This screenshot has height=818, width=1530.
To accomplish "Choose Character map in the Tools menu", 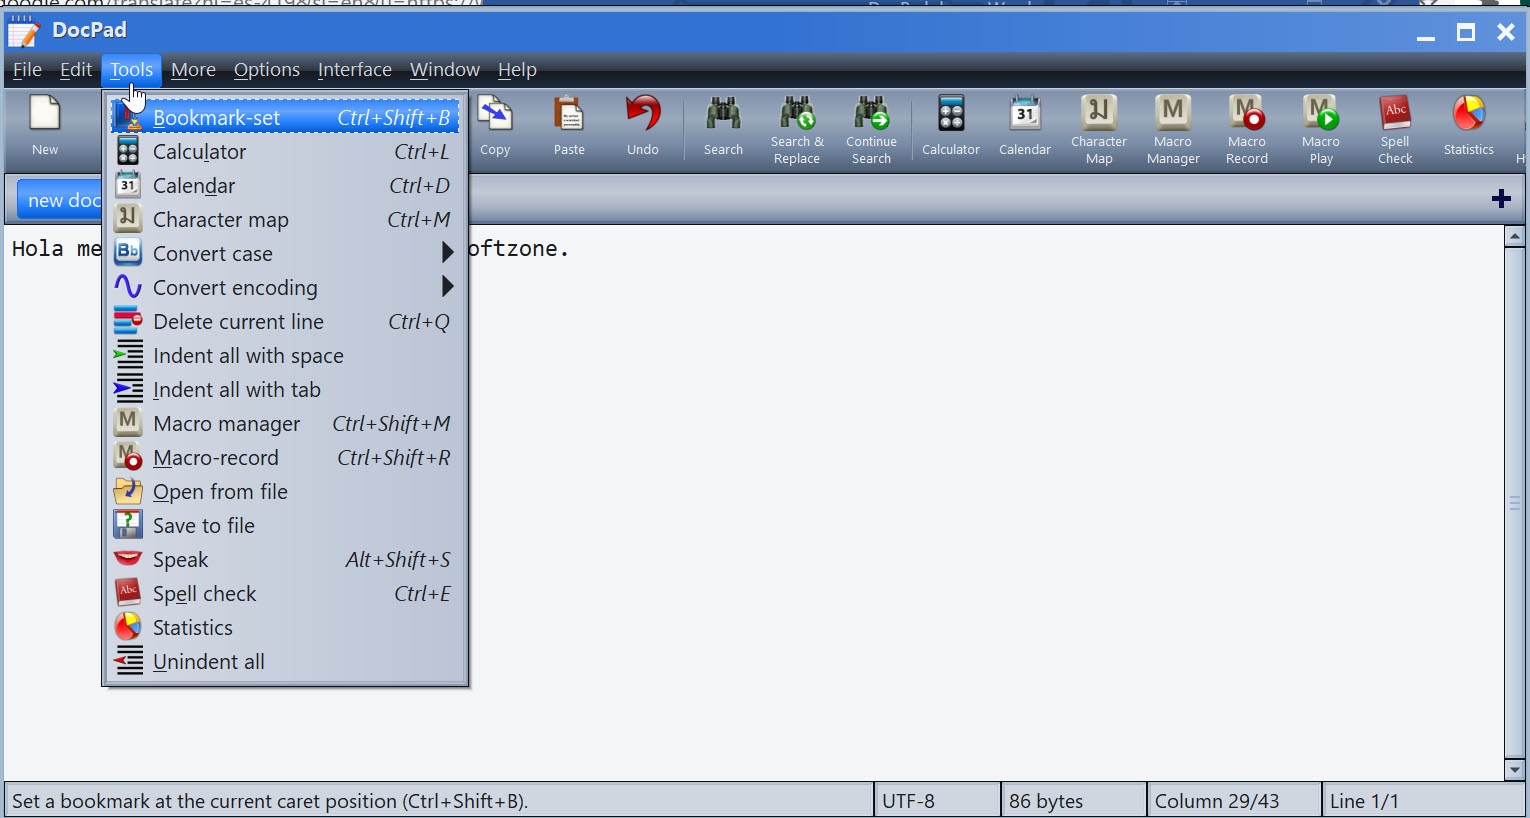I will tap(285, 220).
